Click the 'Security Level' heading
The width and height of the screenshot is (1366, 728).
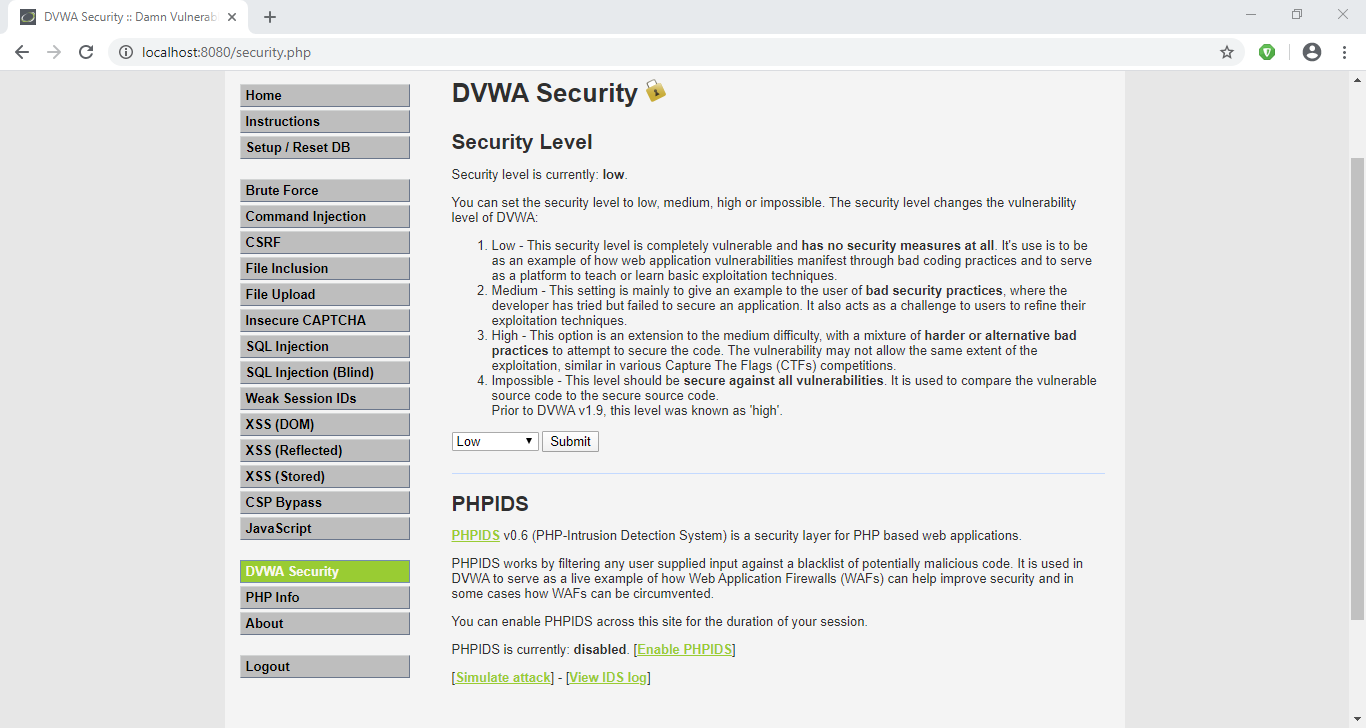click(522, 142)
